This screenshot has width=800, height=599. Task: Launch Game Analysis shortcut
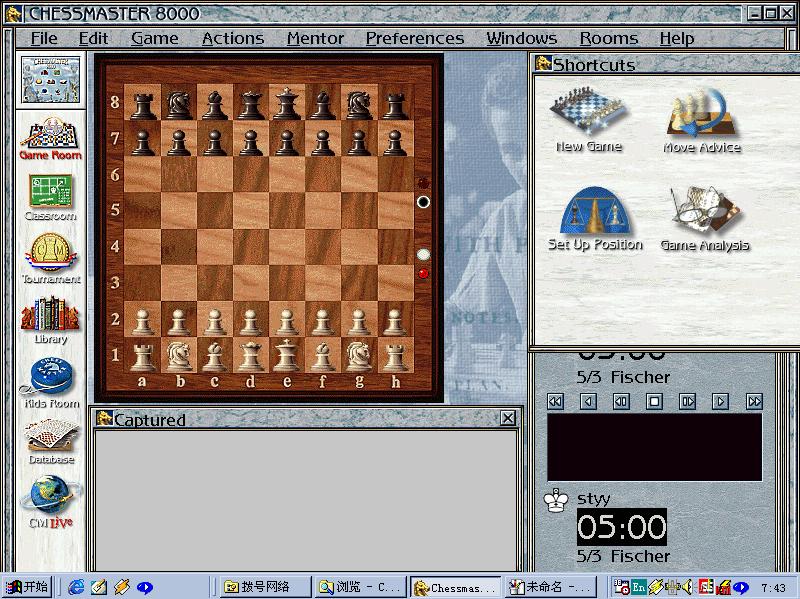(705, 218)
